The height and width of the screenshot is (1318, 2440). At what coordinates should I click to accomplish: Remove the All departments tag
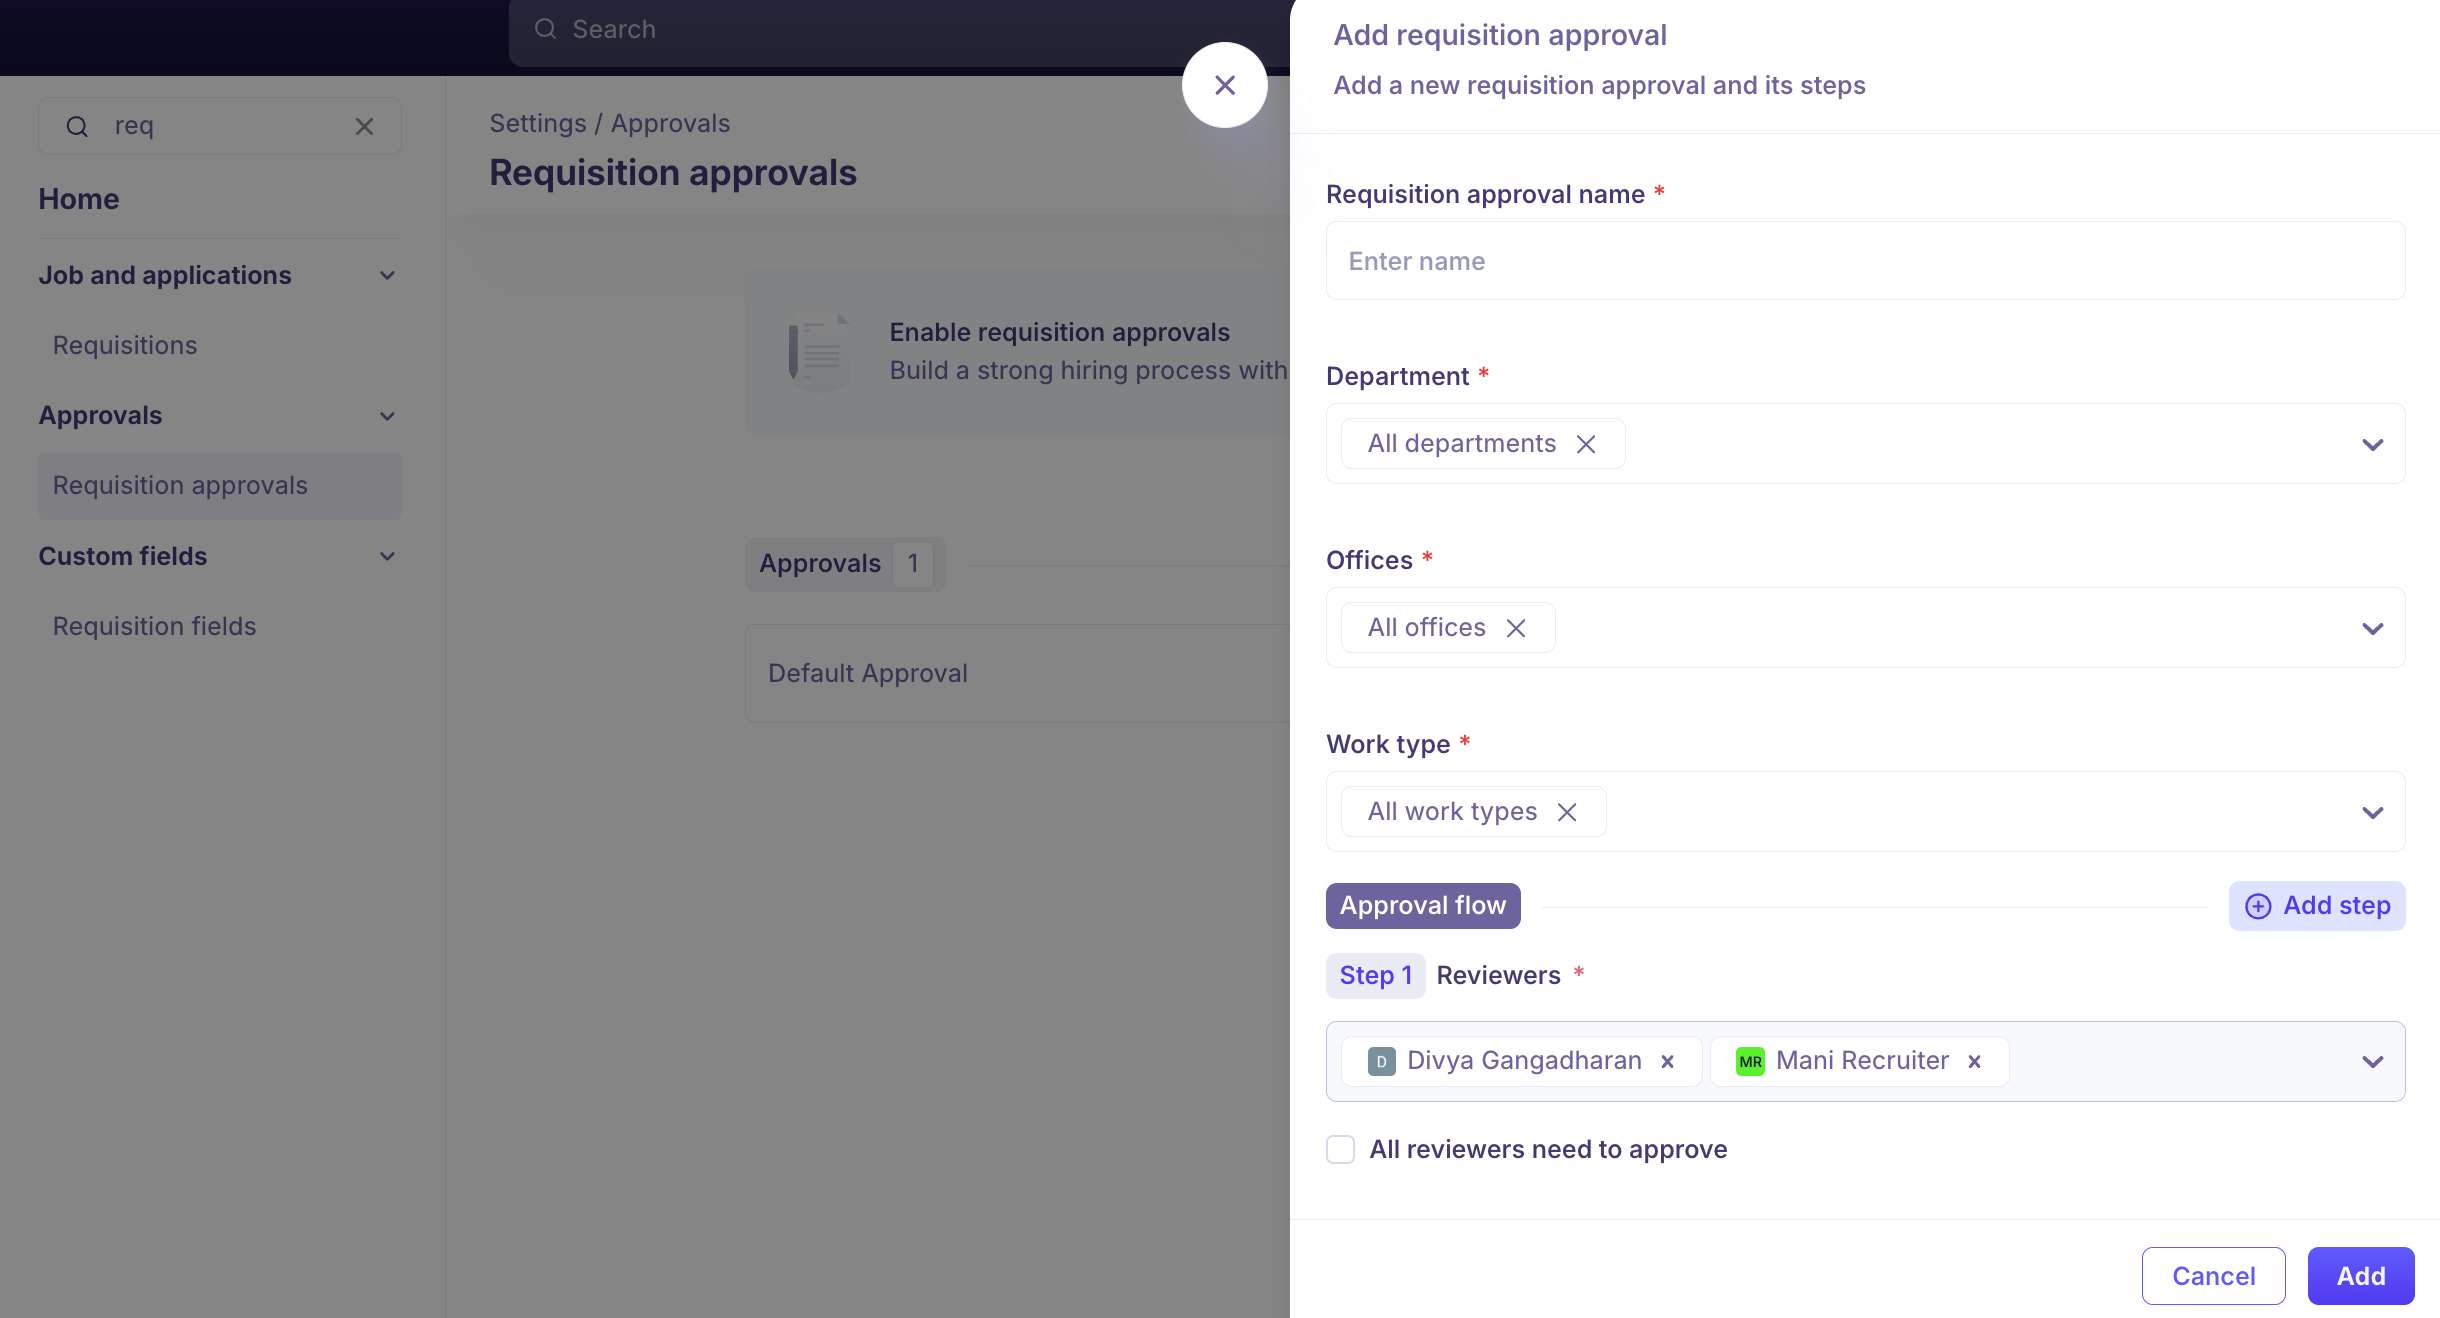pos(1586,444)
